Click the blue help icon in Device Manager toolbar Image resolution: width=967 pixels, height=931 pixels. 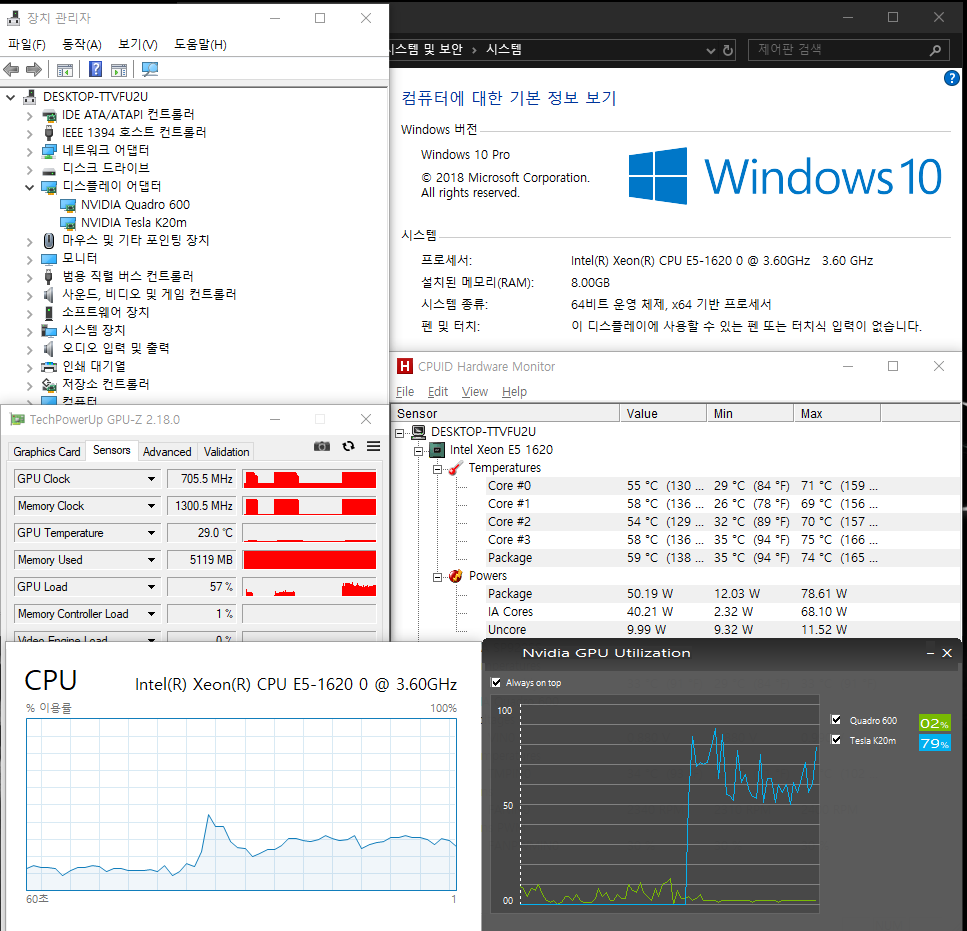click(x=96, y=69)
